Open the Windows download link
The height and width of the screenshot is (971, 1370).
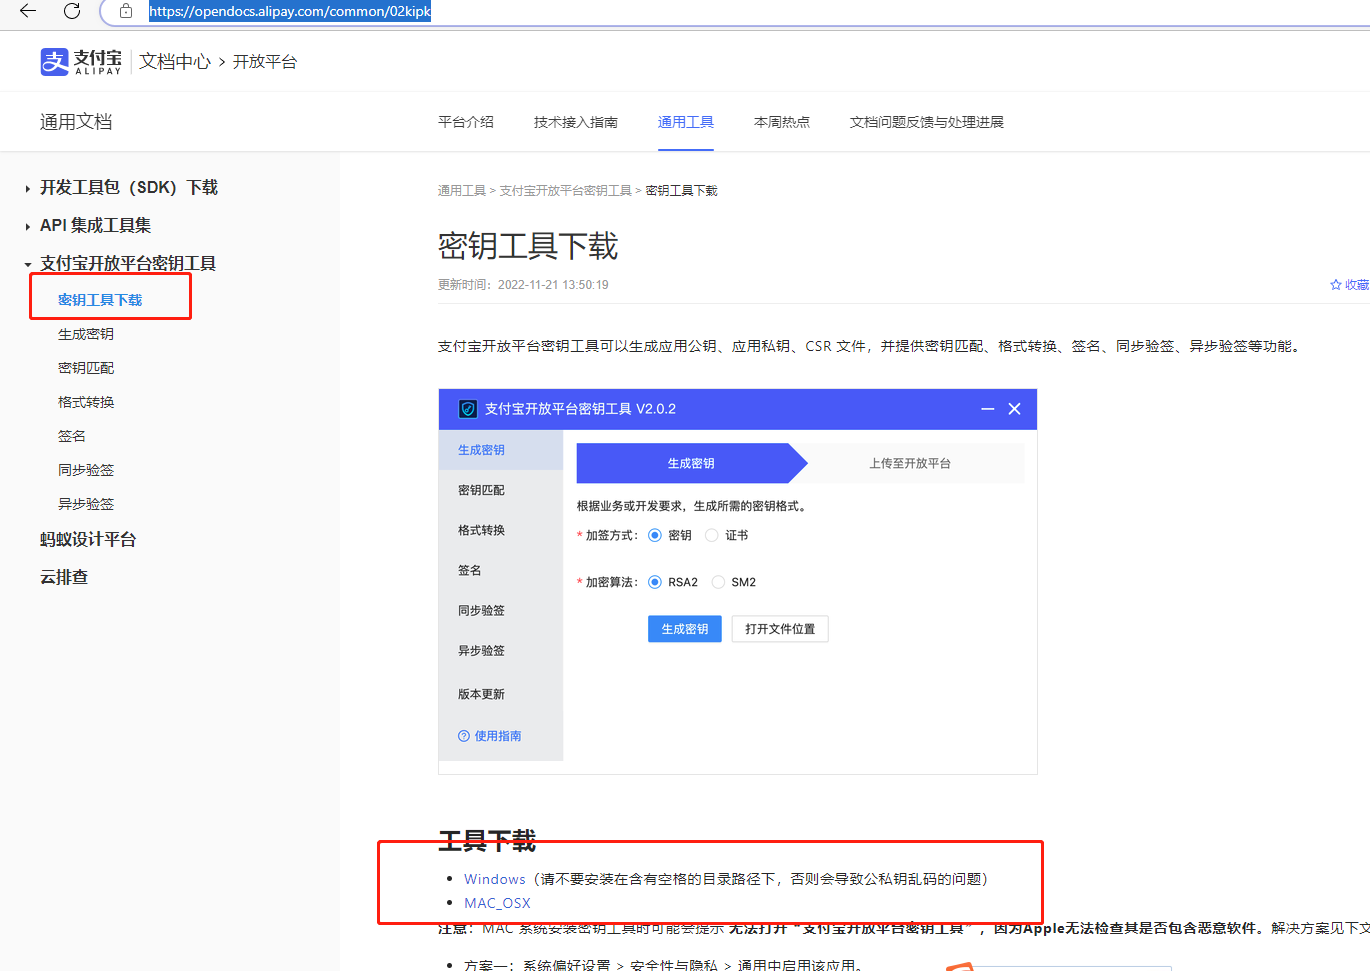494,879
